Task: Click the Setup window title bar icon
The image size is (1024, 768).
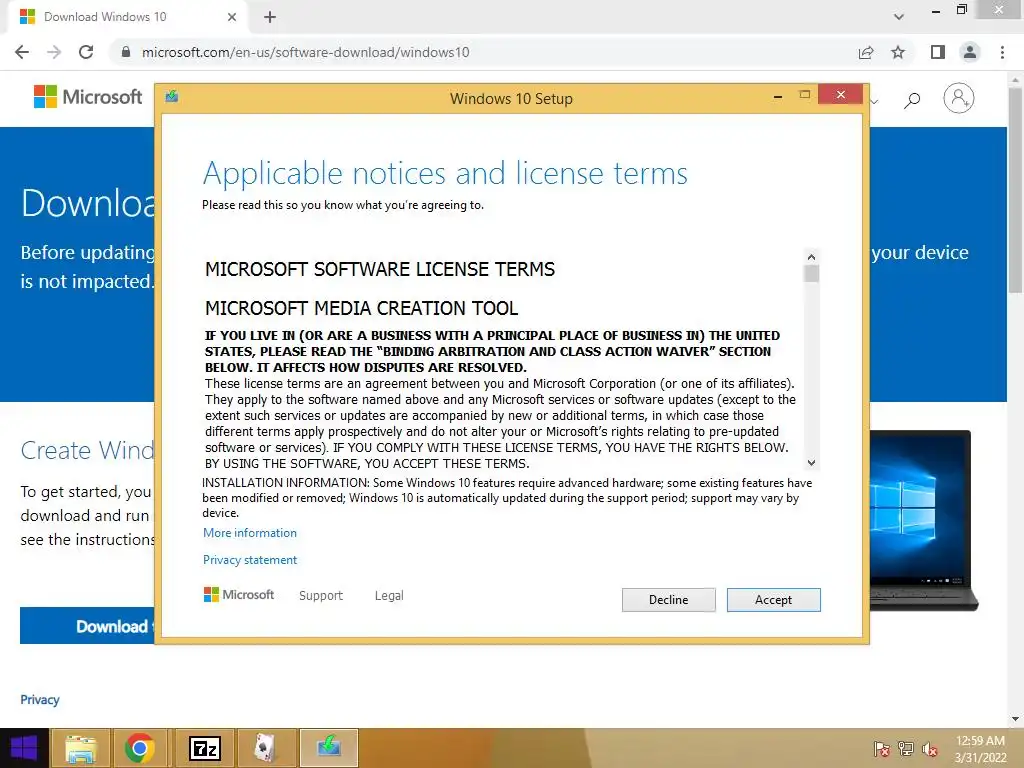Action: coord(172,97)
